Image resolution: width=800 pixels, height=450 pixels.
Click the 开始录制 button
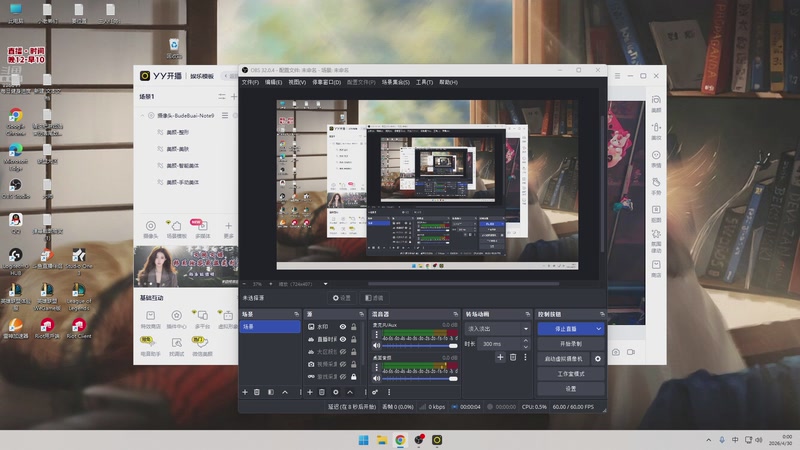pyautogui.click(x=570, y=344)
